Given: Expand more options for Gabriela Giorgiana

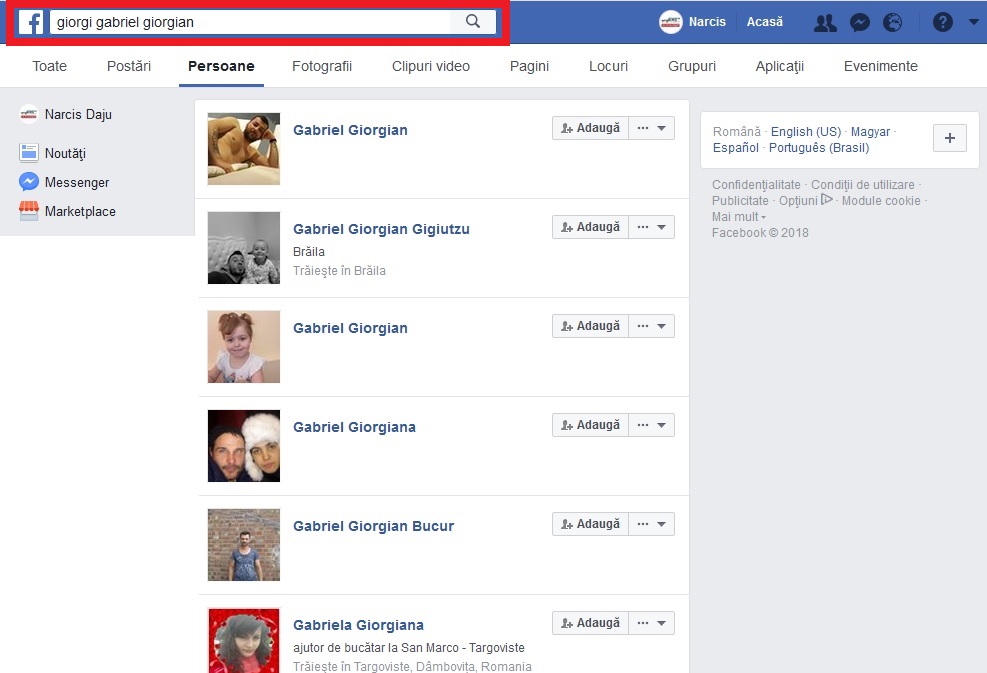Looking at the screenshot, I should [x=651, y=623].
